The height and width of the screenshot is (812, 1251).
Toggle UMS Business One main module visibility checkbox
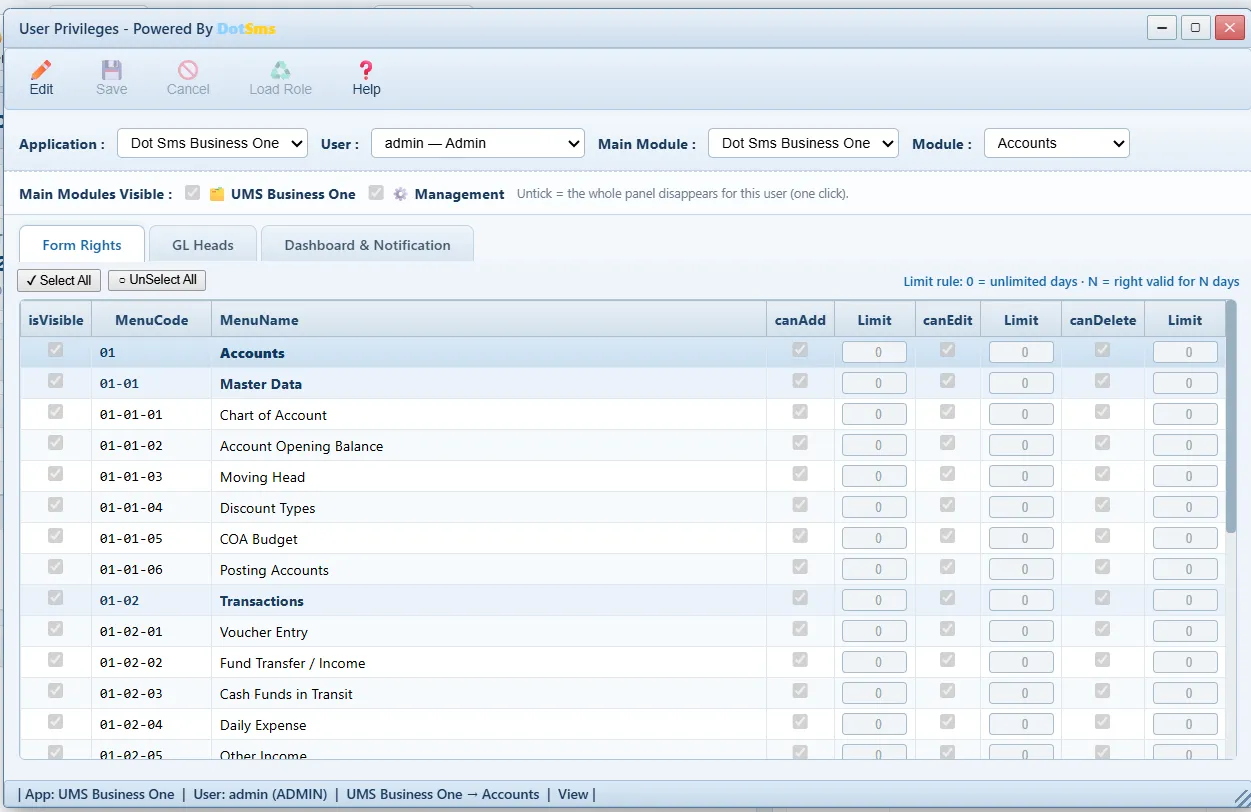coord(193,193)
